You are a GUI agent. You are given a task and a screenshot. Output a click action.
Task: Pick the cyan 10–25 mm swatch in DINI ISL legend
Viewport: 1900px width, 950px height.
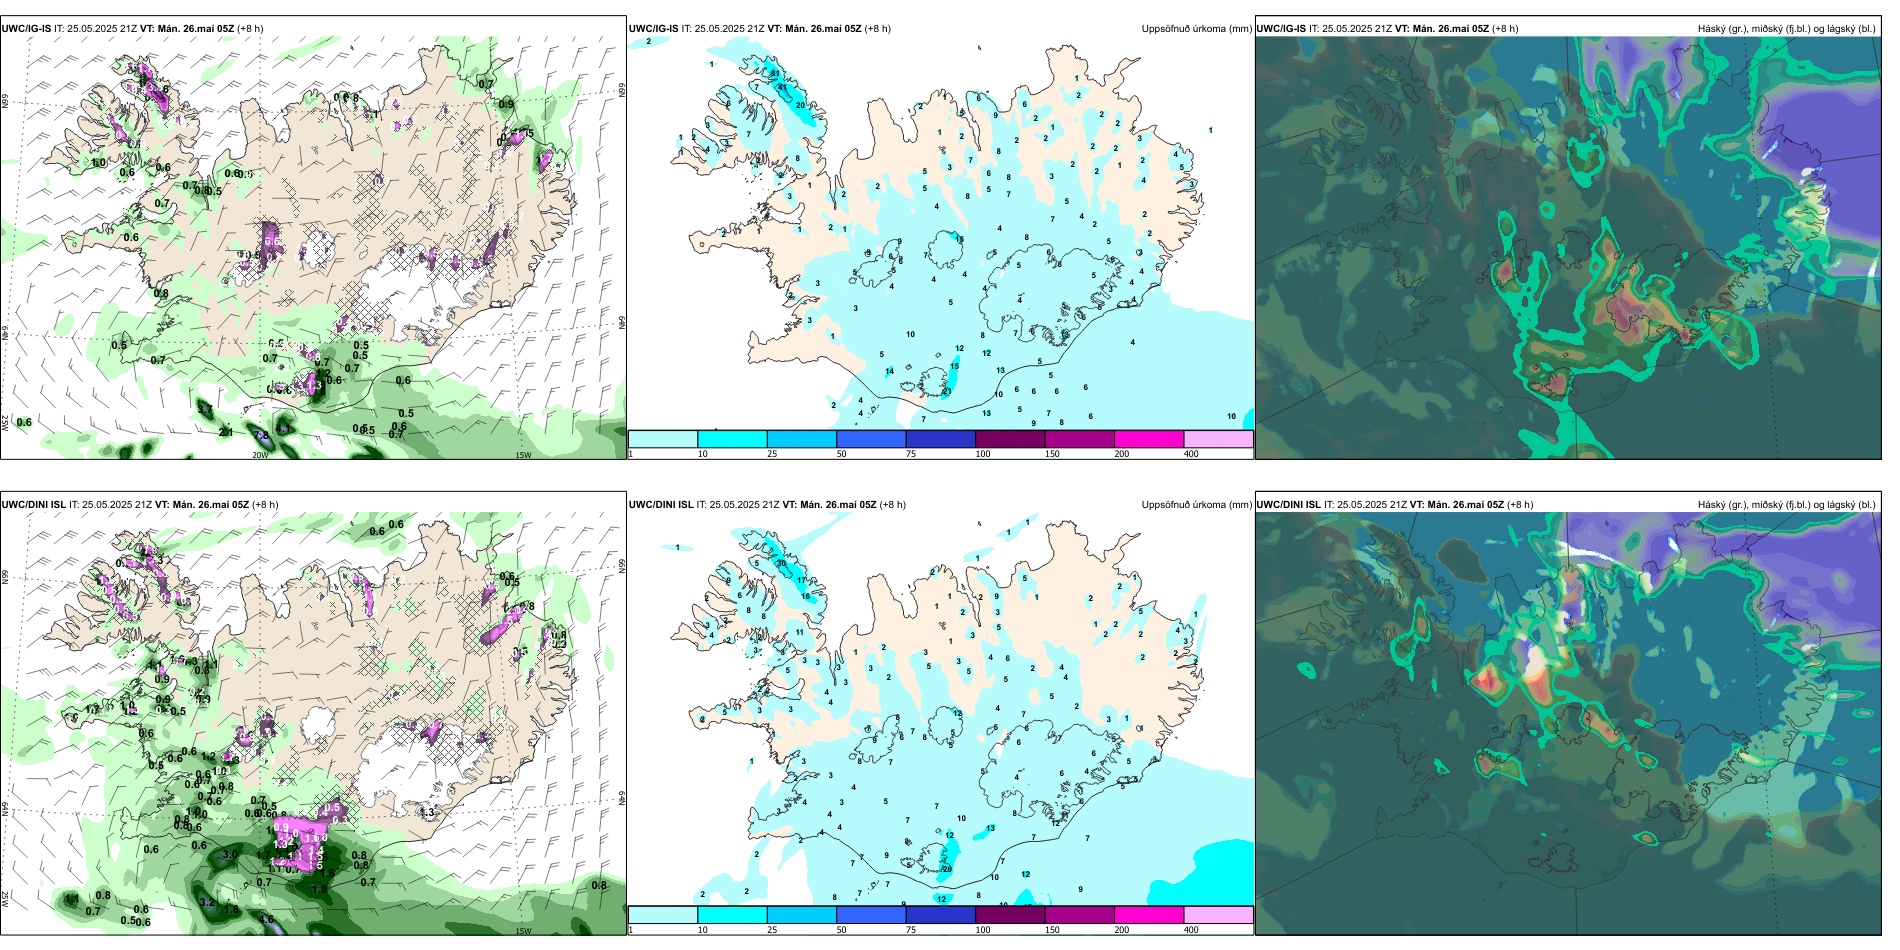[x=732, y=915]
